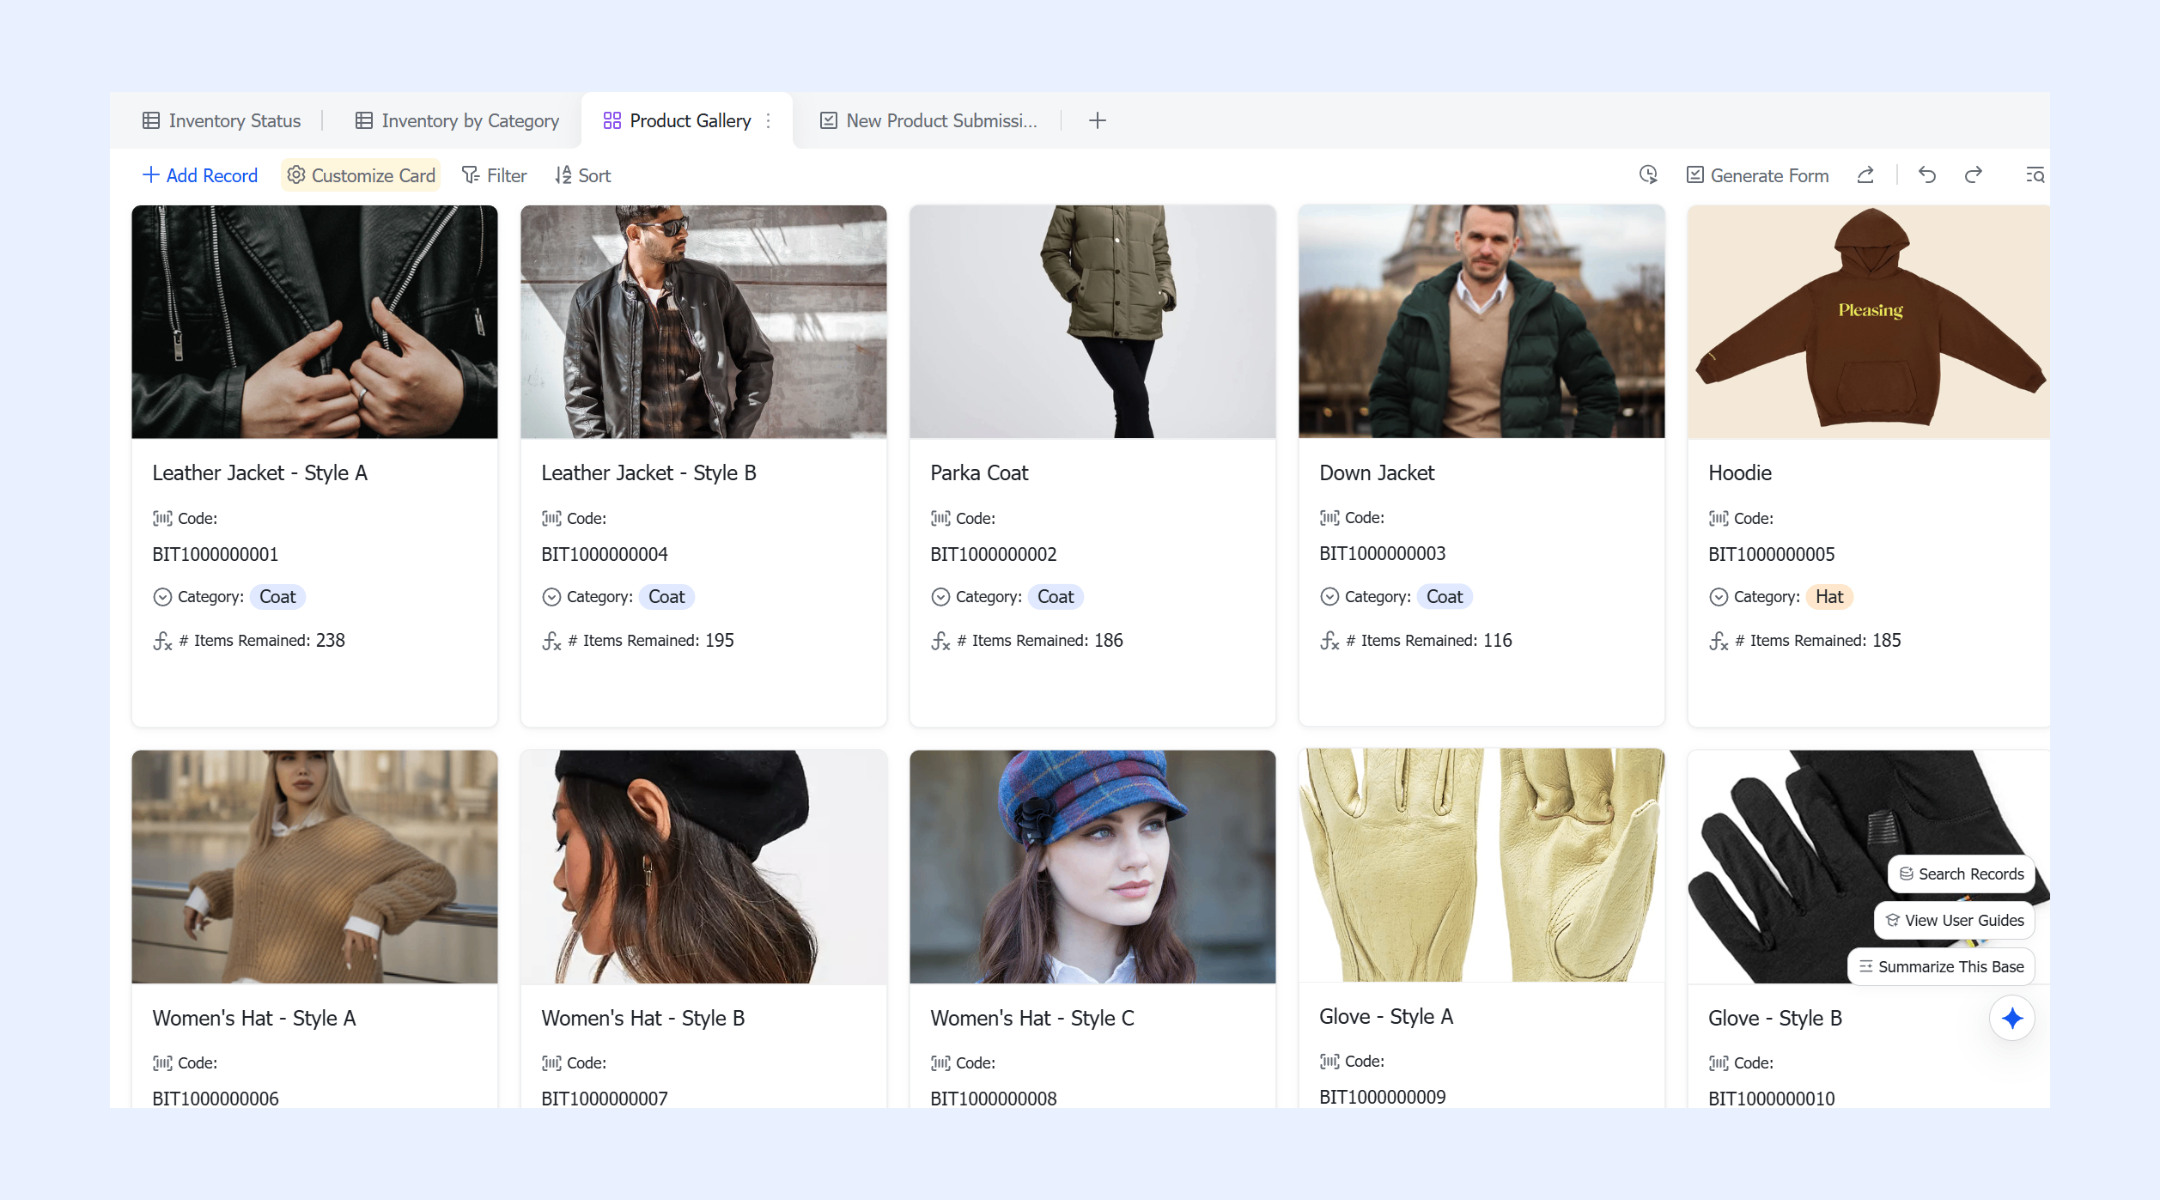Click code BIT1000000004
The height and width of the screenshot is (1200, 2160).
point(605,554)
